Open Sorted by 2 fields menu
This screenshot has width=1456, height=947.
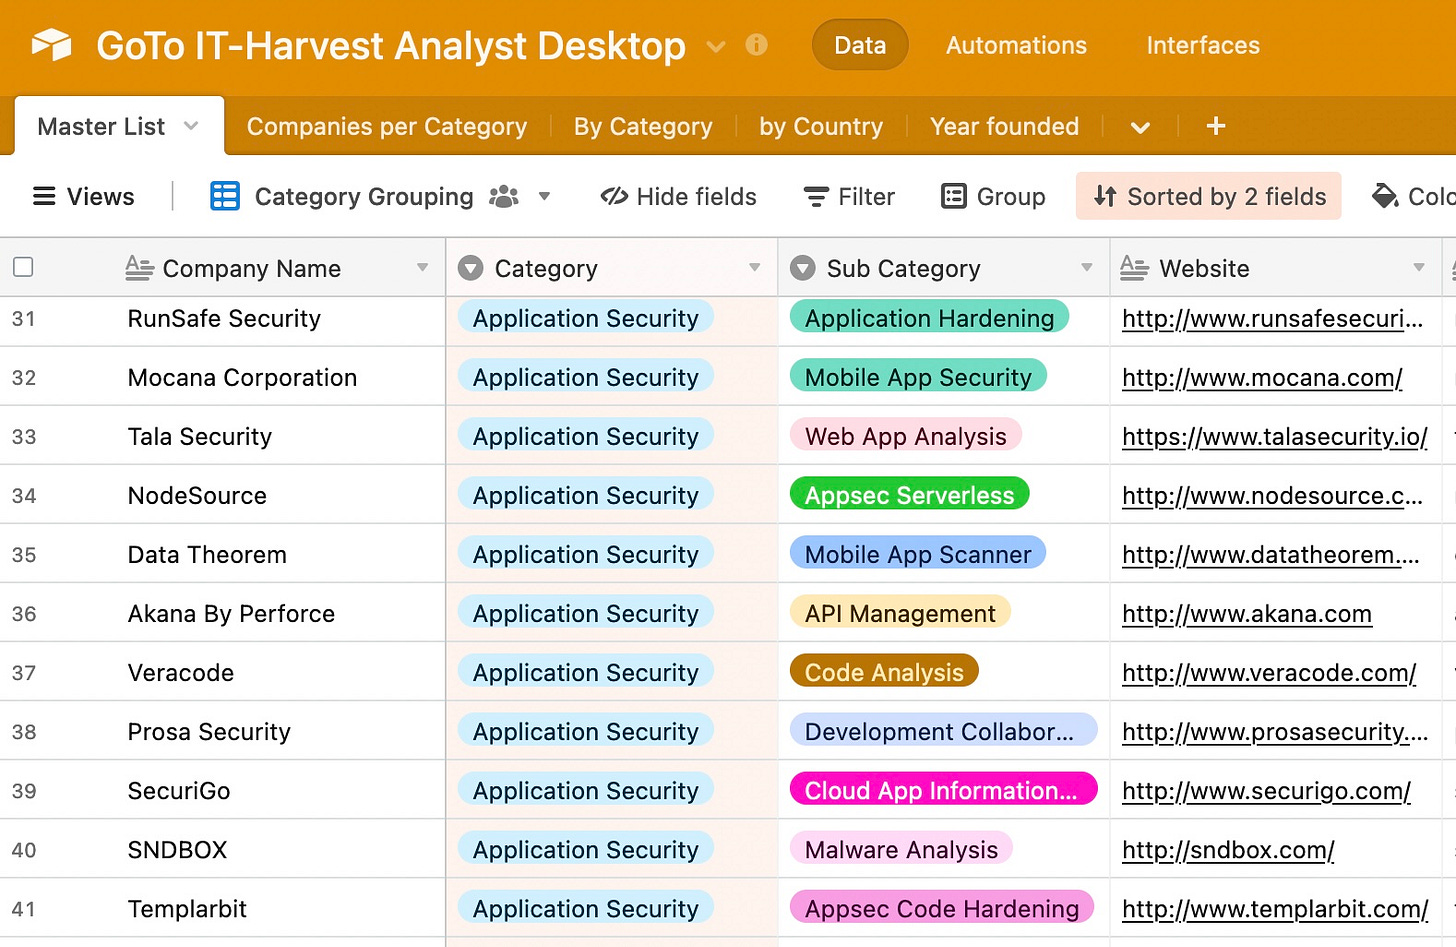click(1208, 196)
